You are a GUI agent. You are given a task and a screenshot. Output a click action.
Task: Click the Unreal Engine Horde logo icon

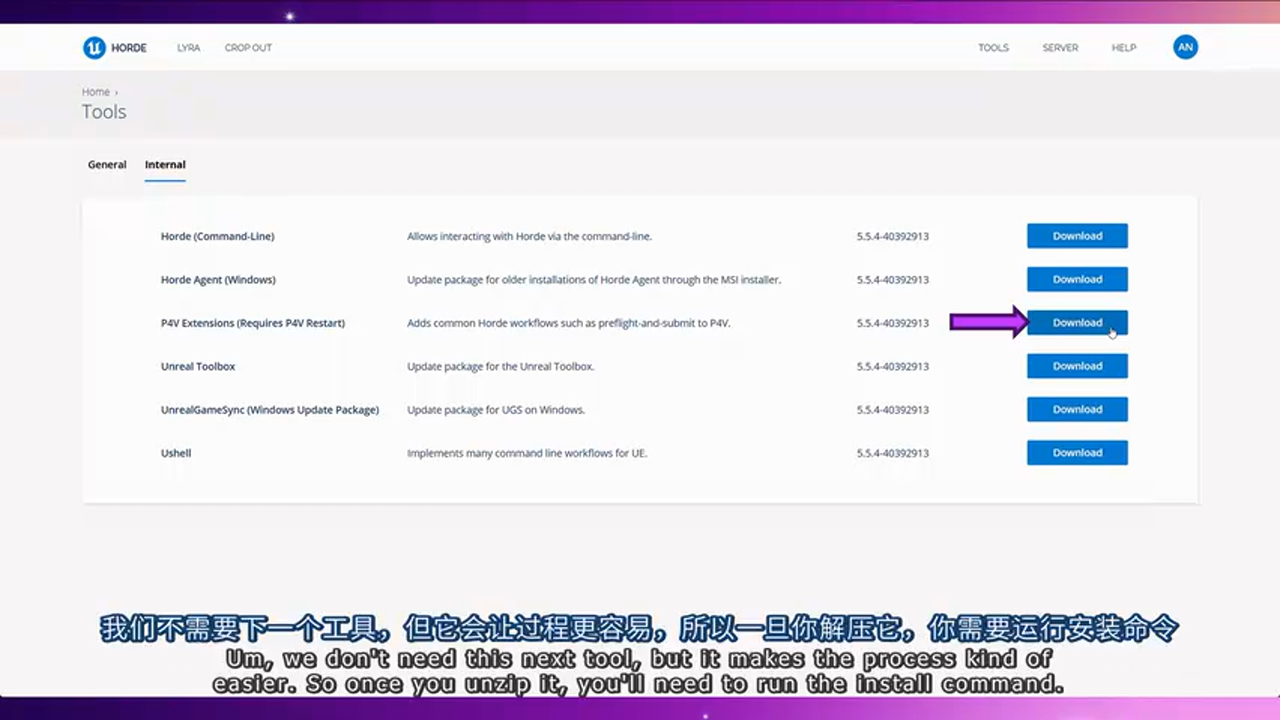coord(94,48)
